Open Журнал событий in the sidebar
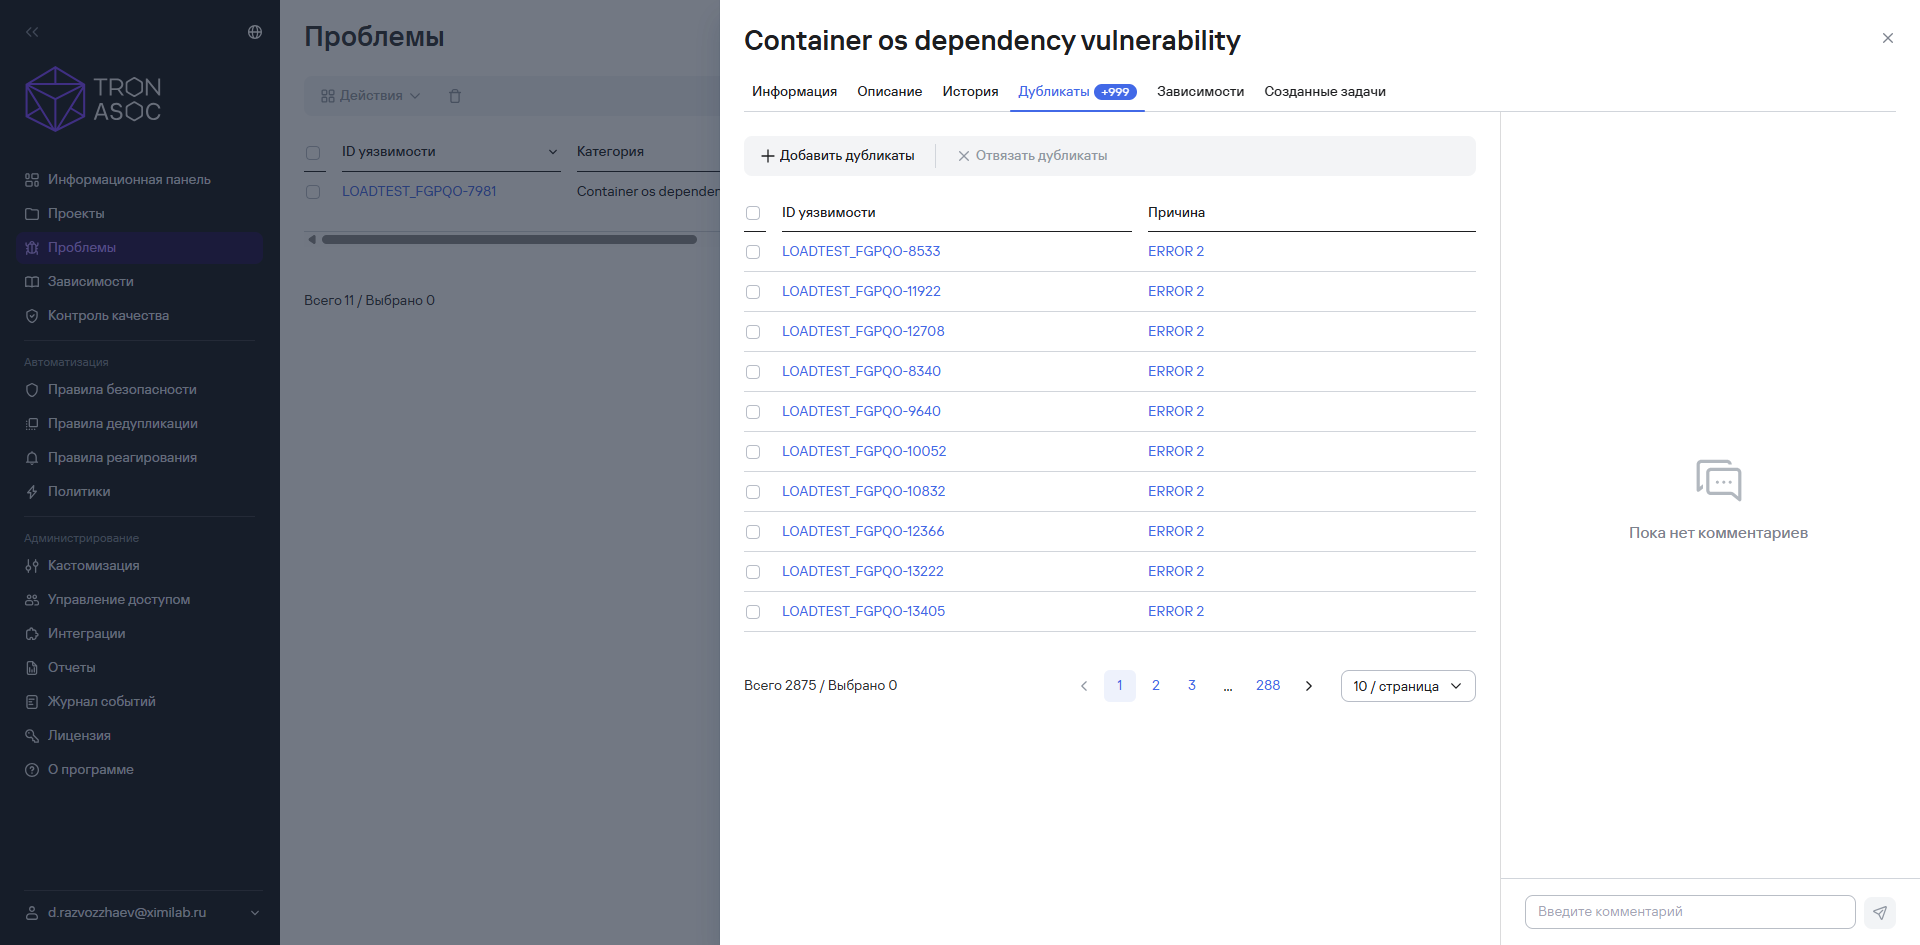 (x=101, y=702)
